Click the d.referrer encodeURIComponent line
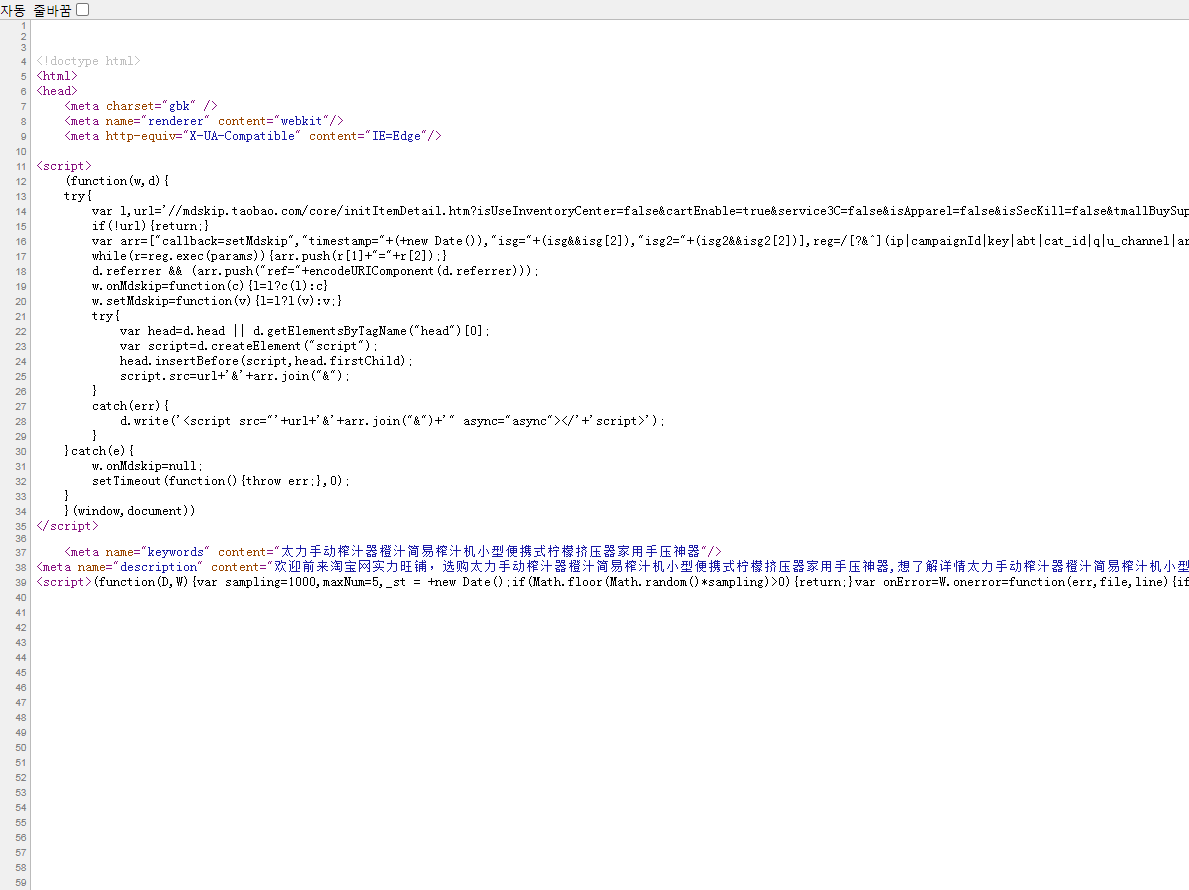 point(315,271)
